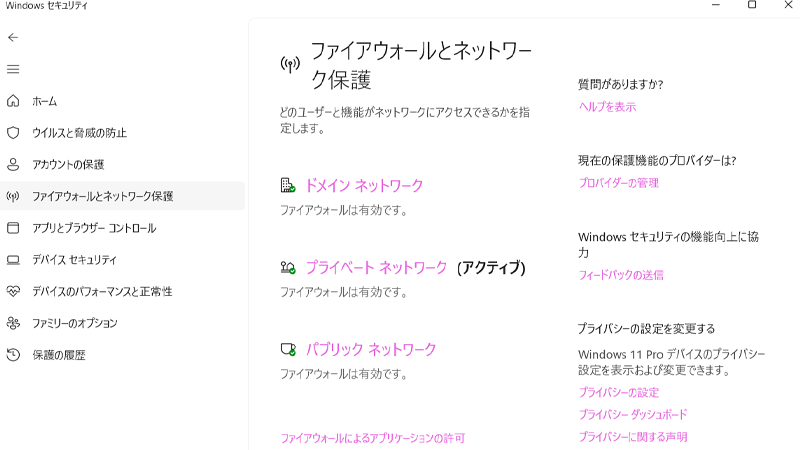
Task: Click the shield icon for ウイルスと脅威の防止
Action: tap(13, 133)
